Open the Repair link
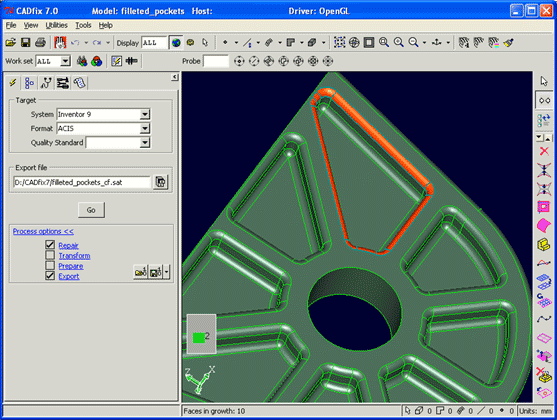Image resolution: width=557 pixels, height=420 pixels. click(x=68, y=245)
